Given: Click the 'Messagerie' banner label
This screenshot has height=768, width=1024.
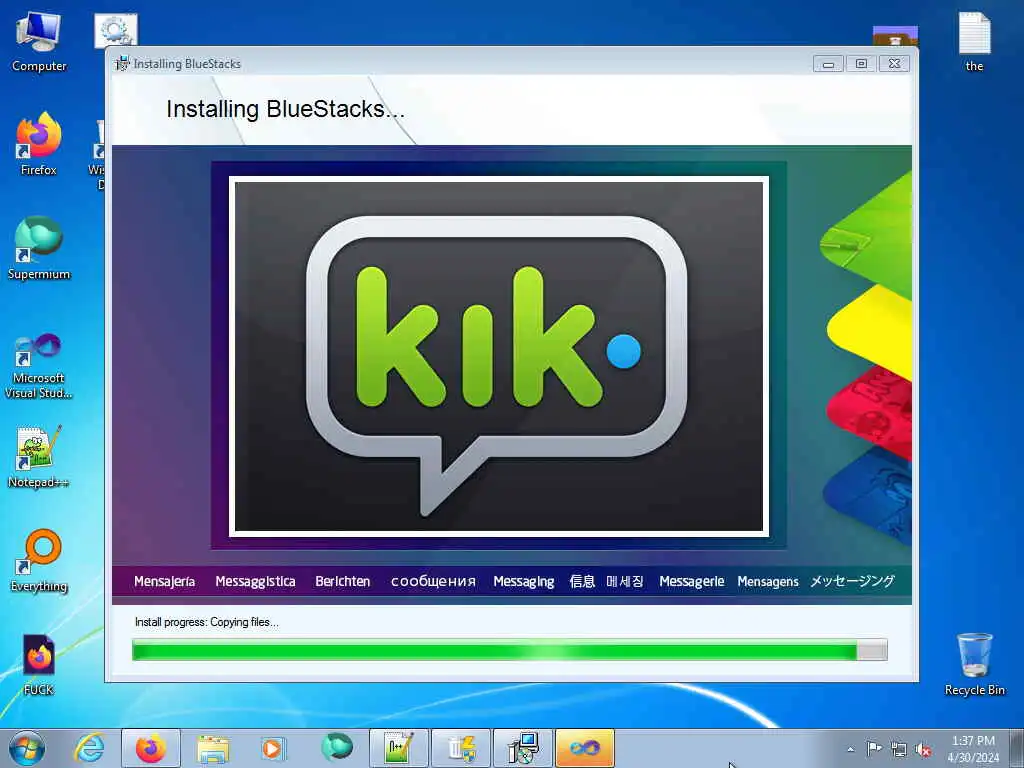Looking at the screenshot, I should click(x=692, y=581).
